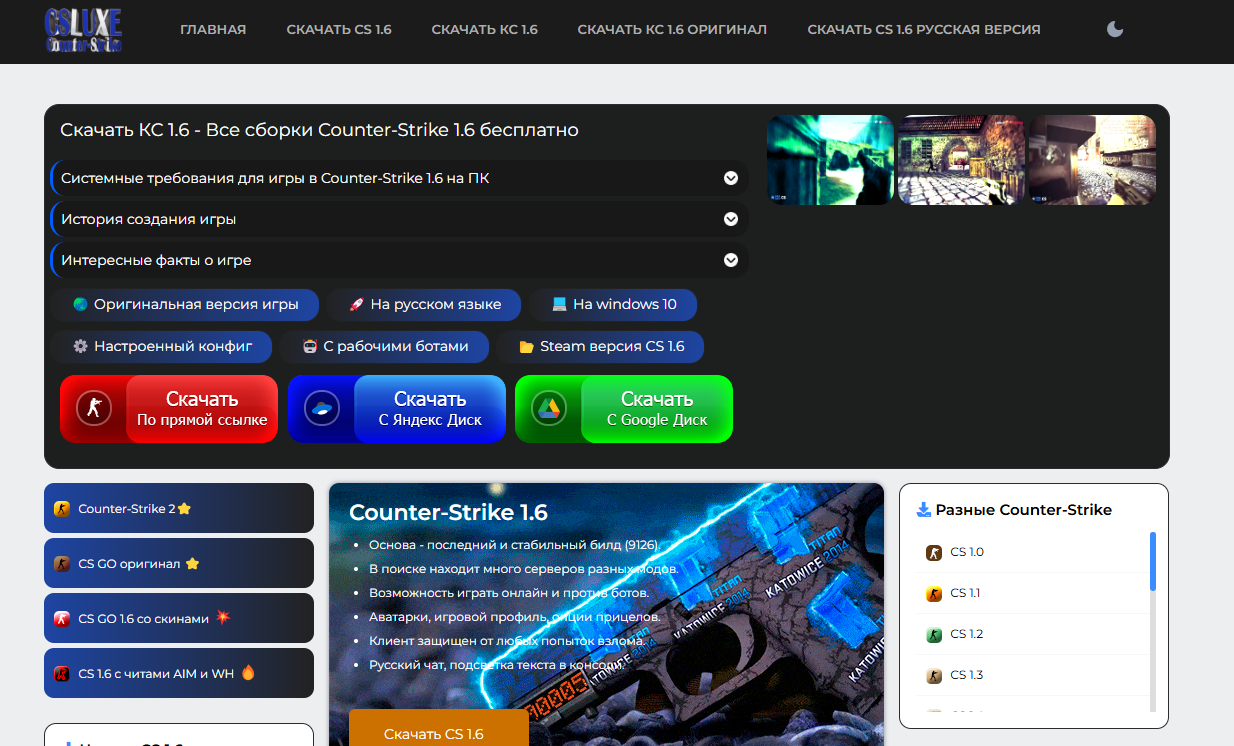Click the CS 1.6 cheats AIM and WH icon
The image size is (1234, 746).
tap(62, 674)
